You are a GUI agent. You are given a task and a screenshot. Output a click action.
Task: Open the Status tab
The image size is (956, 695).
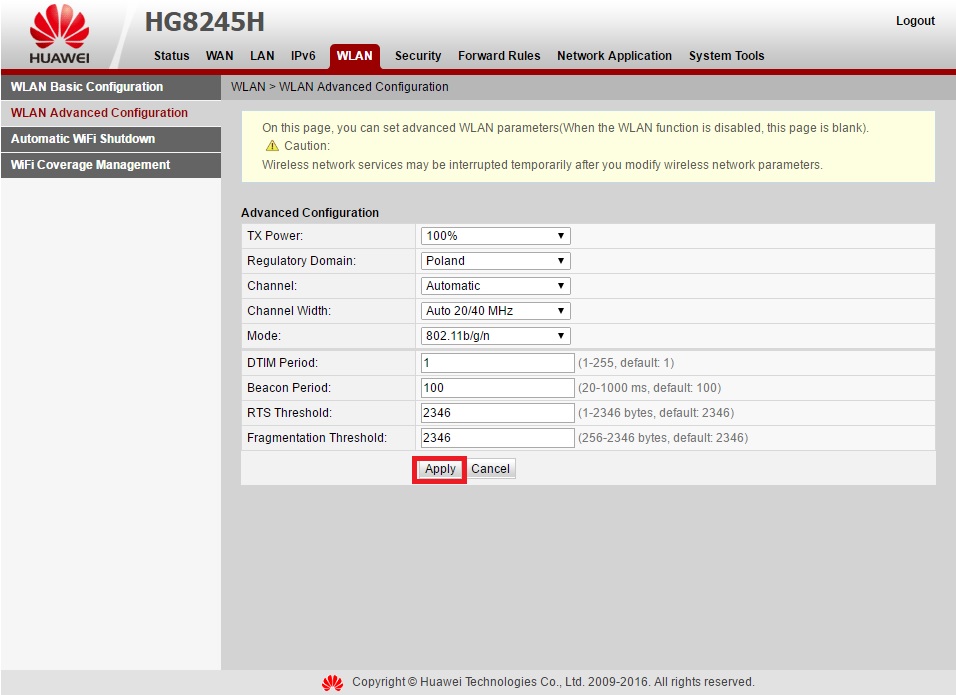[x=171, y=55]
